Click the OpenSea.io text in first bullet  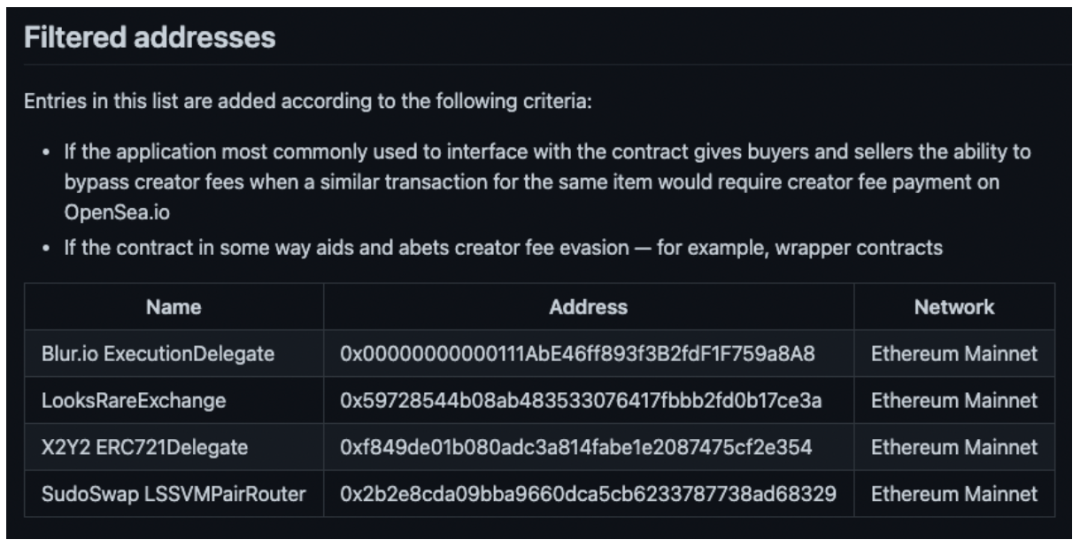(117, 212)
